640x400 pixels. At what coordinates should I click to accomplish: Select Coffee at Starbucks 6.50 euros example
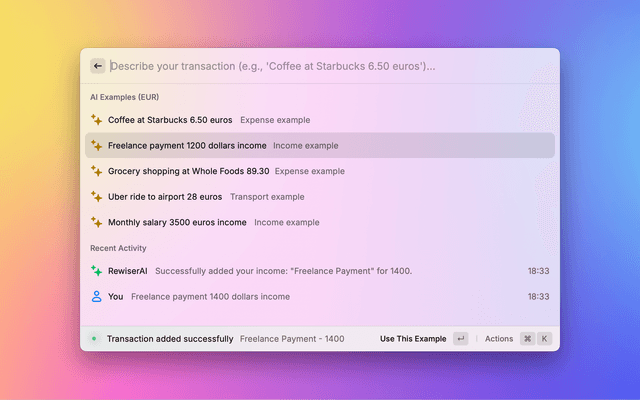pyautogui.click(x=170, y=120)
